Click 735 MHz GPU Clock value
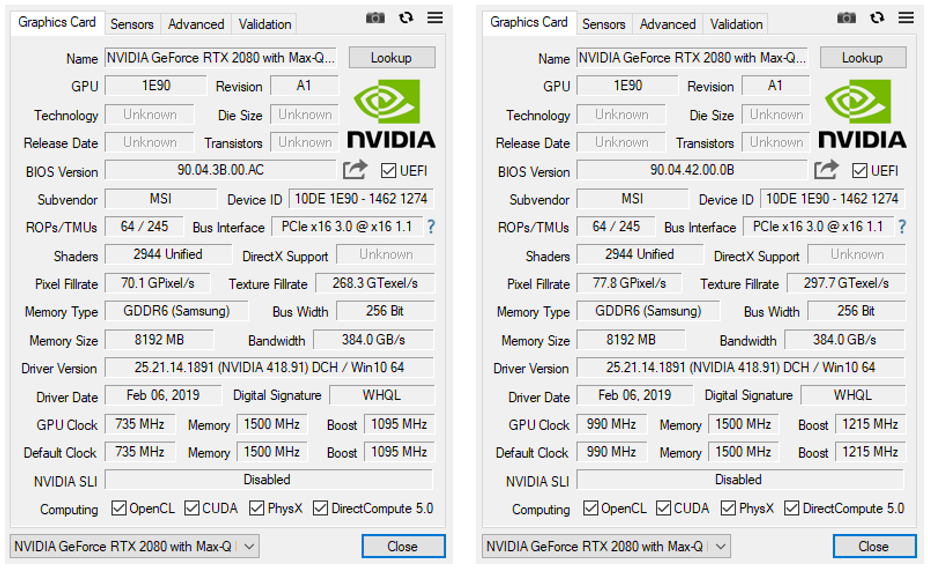Image resolution: width=928 pixels, height=570 pixels. pyautogui.click(x=140, y=424)
